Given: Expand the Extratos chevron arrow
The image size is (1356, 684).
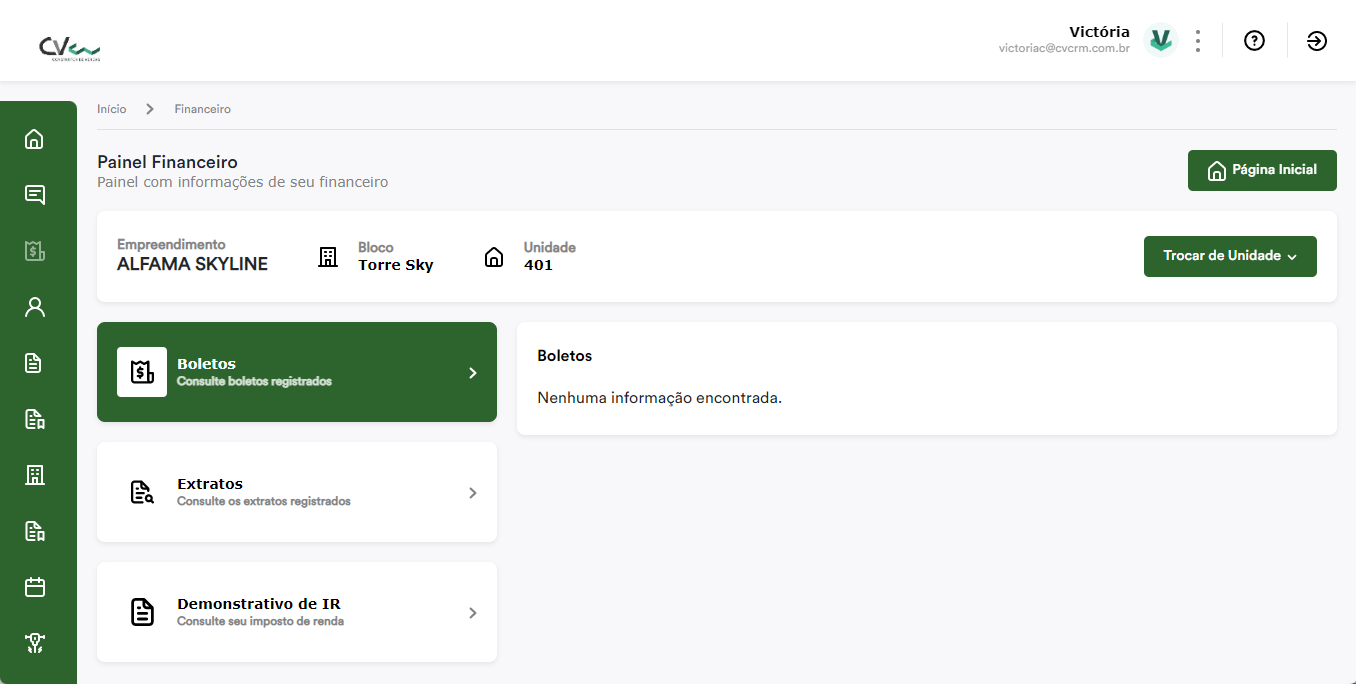Looking at the screenshot, I should [473, 493].
